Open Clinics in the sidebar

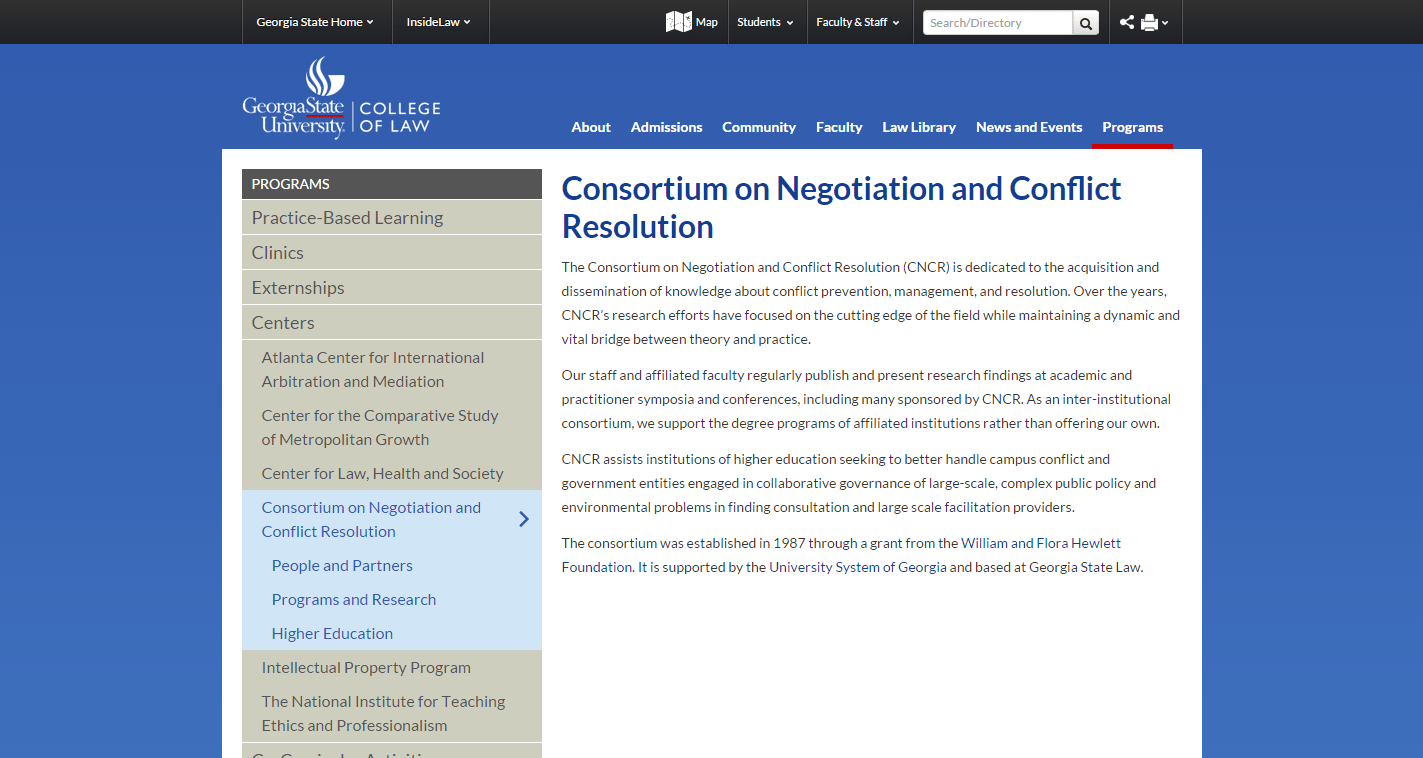[392, 253]
